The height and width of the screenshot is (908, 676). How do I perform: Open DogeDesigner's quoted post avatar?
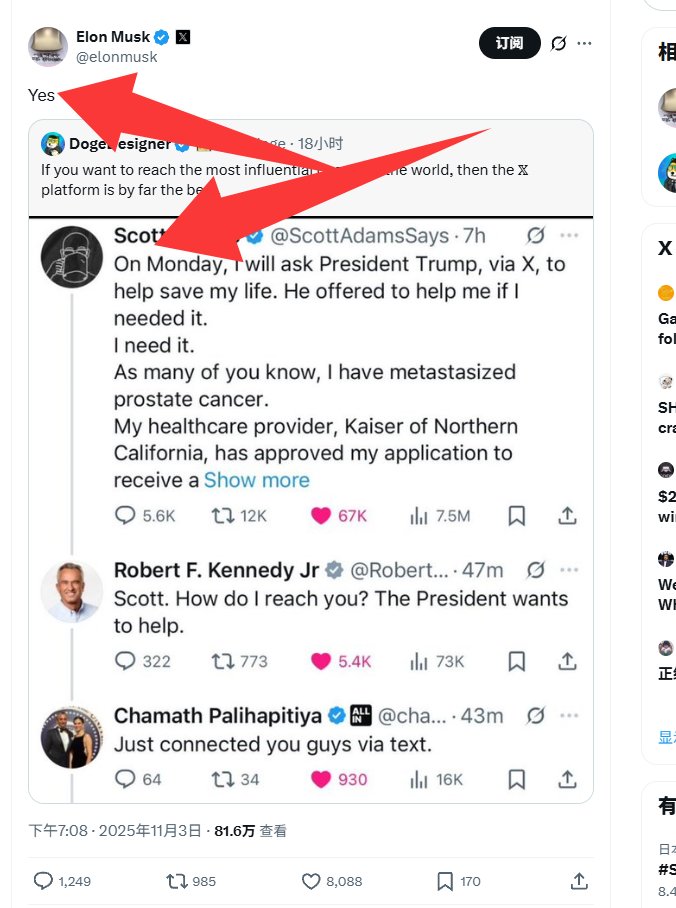(x=53, y=144)
